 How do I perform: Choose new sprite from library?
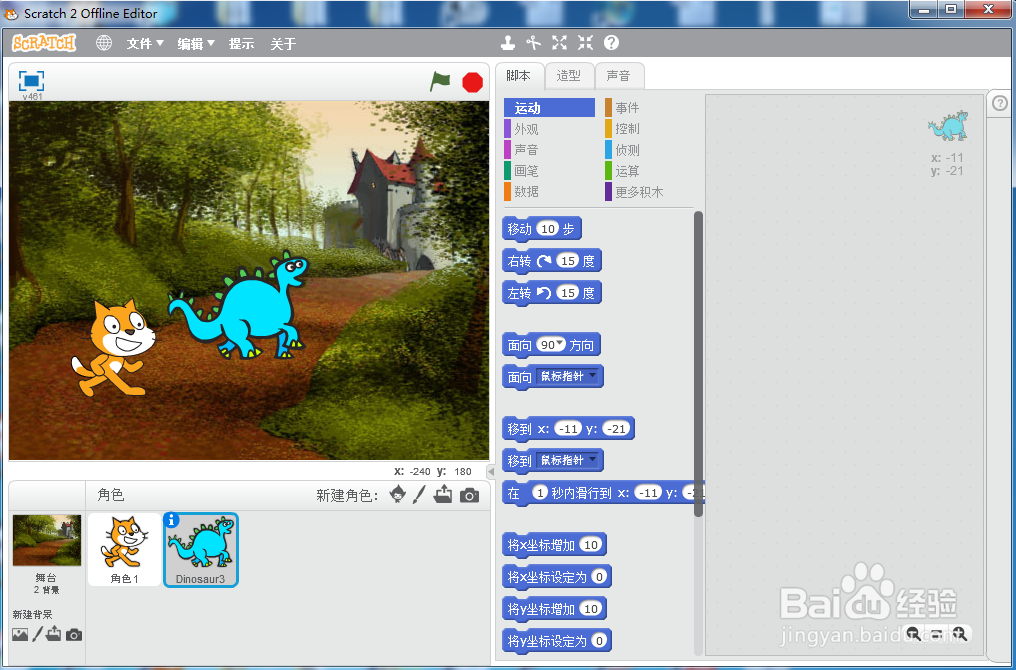tap(397, 494)
